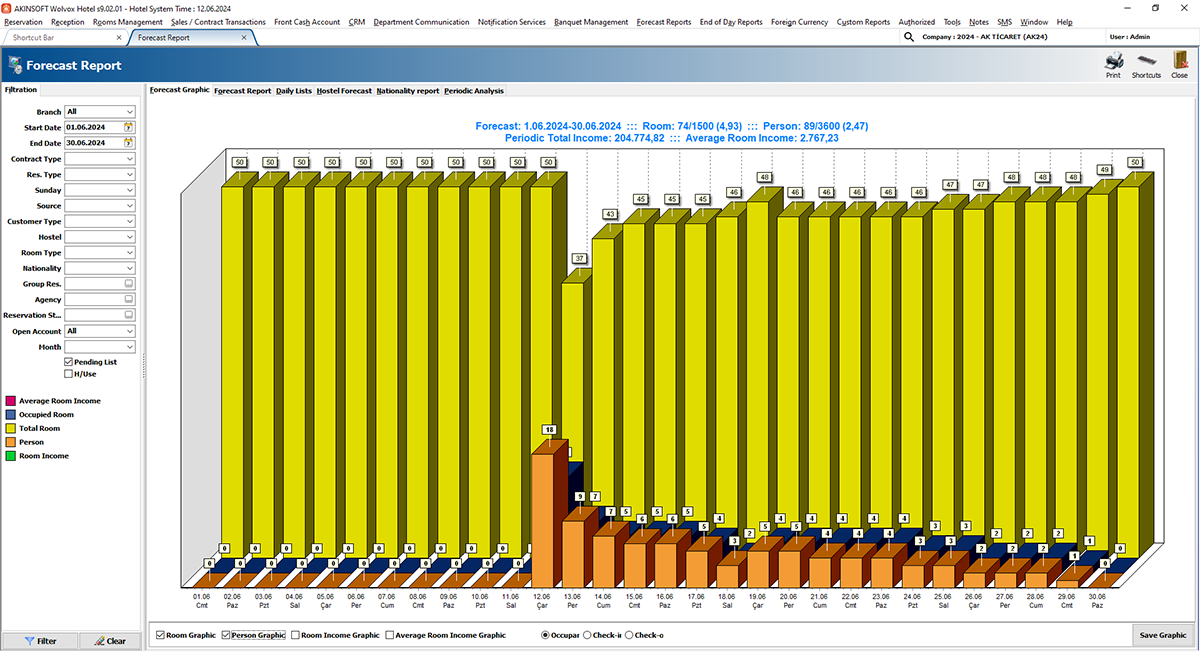Screen dimensions: 1200x653
Task: Click the Close door icon
Action: [x=1179, y=61]
